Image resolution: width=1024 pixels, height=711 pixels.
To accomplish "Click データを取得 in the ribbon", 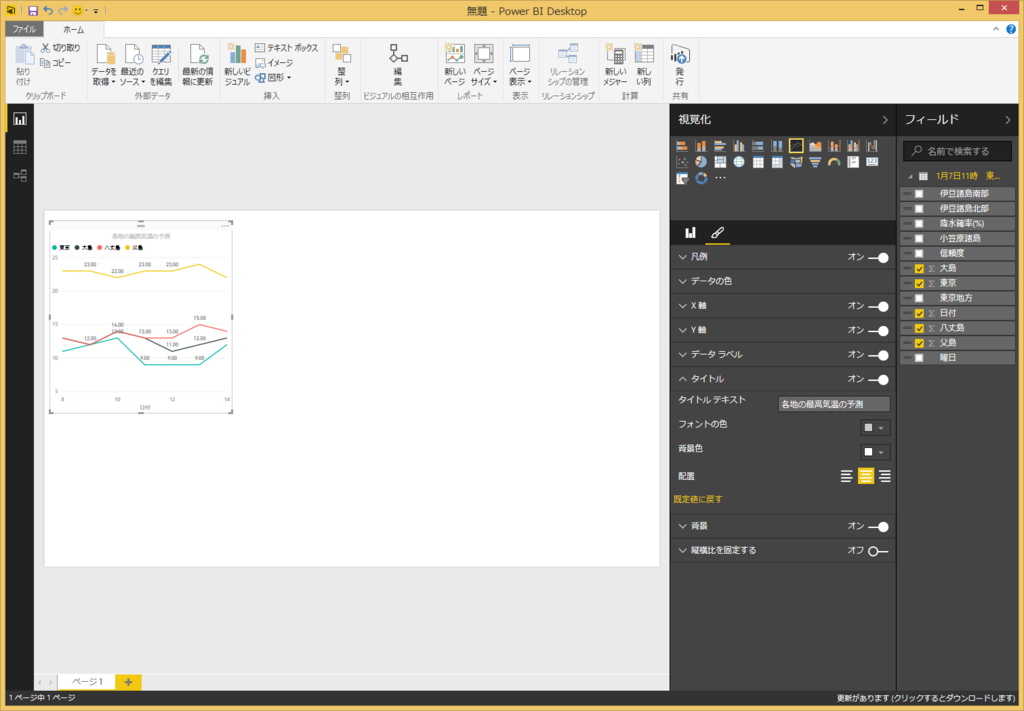I will [x=104, y=65].
